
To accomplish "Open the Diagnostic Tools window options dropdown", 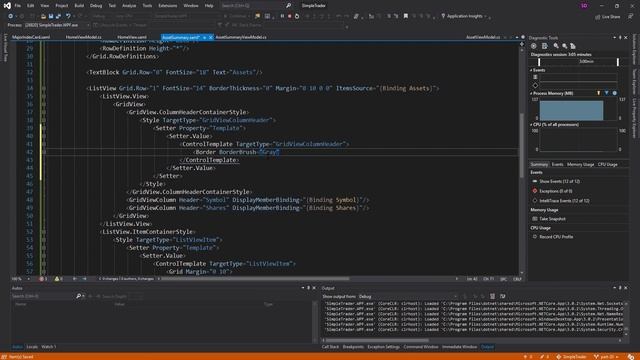I will point(615,38).
